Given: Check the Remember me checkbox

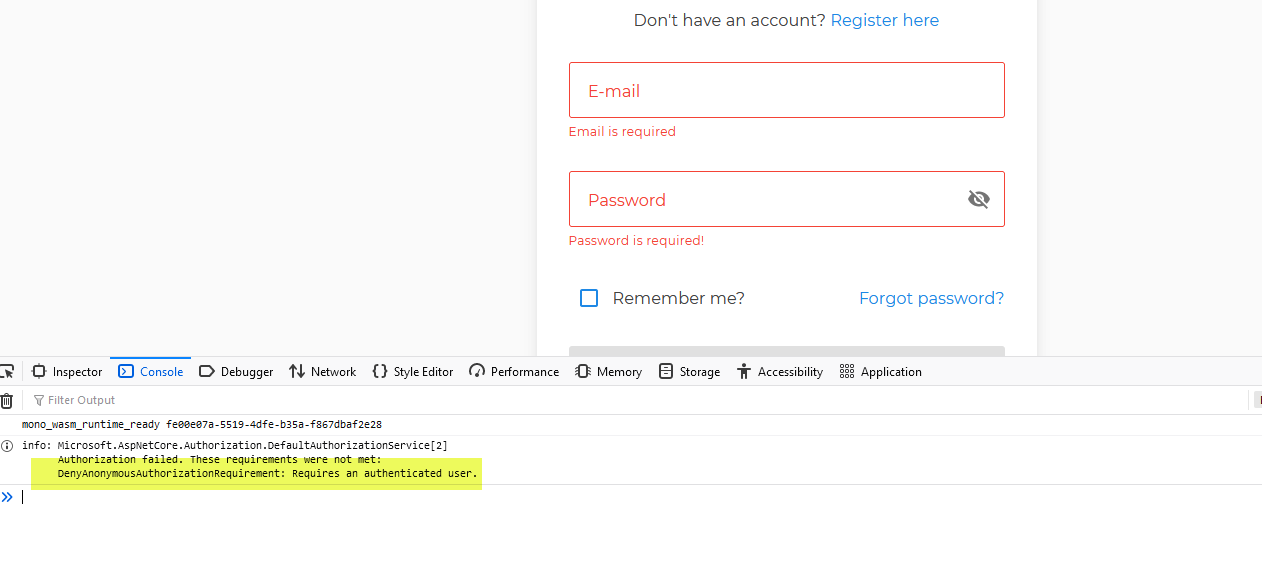Looking at the screenshot, I should pyautogui.click(x=589, y=298).
